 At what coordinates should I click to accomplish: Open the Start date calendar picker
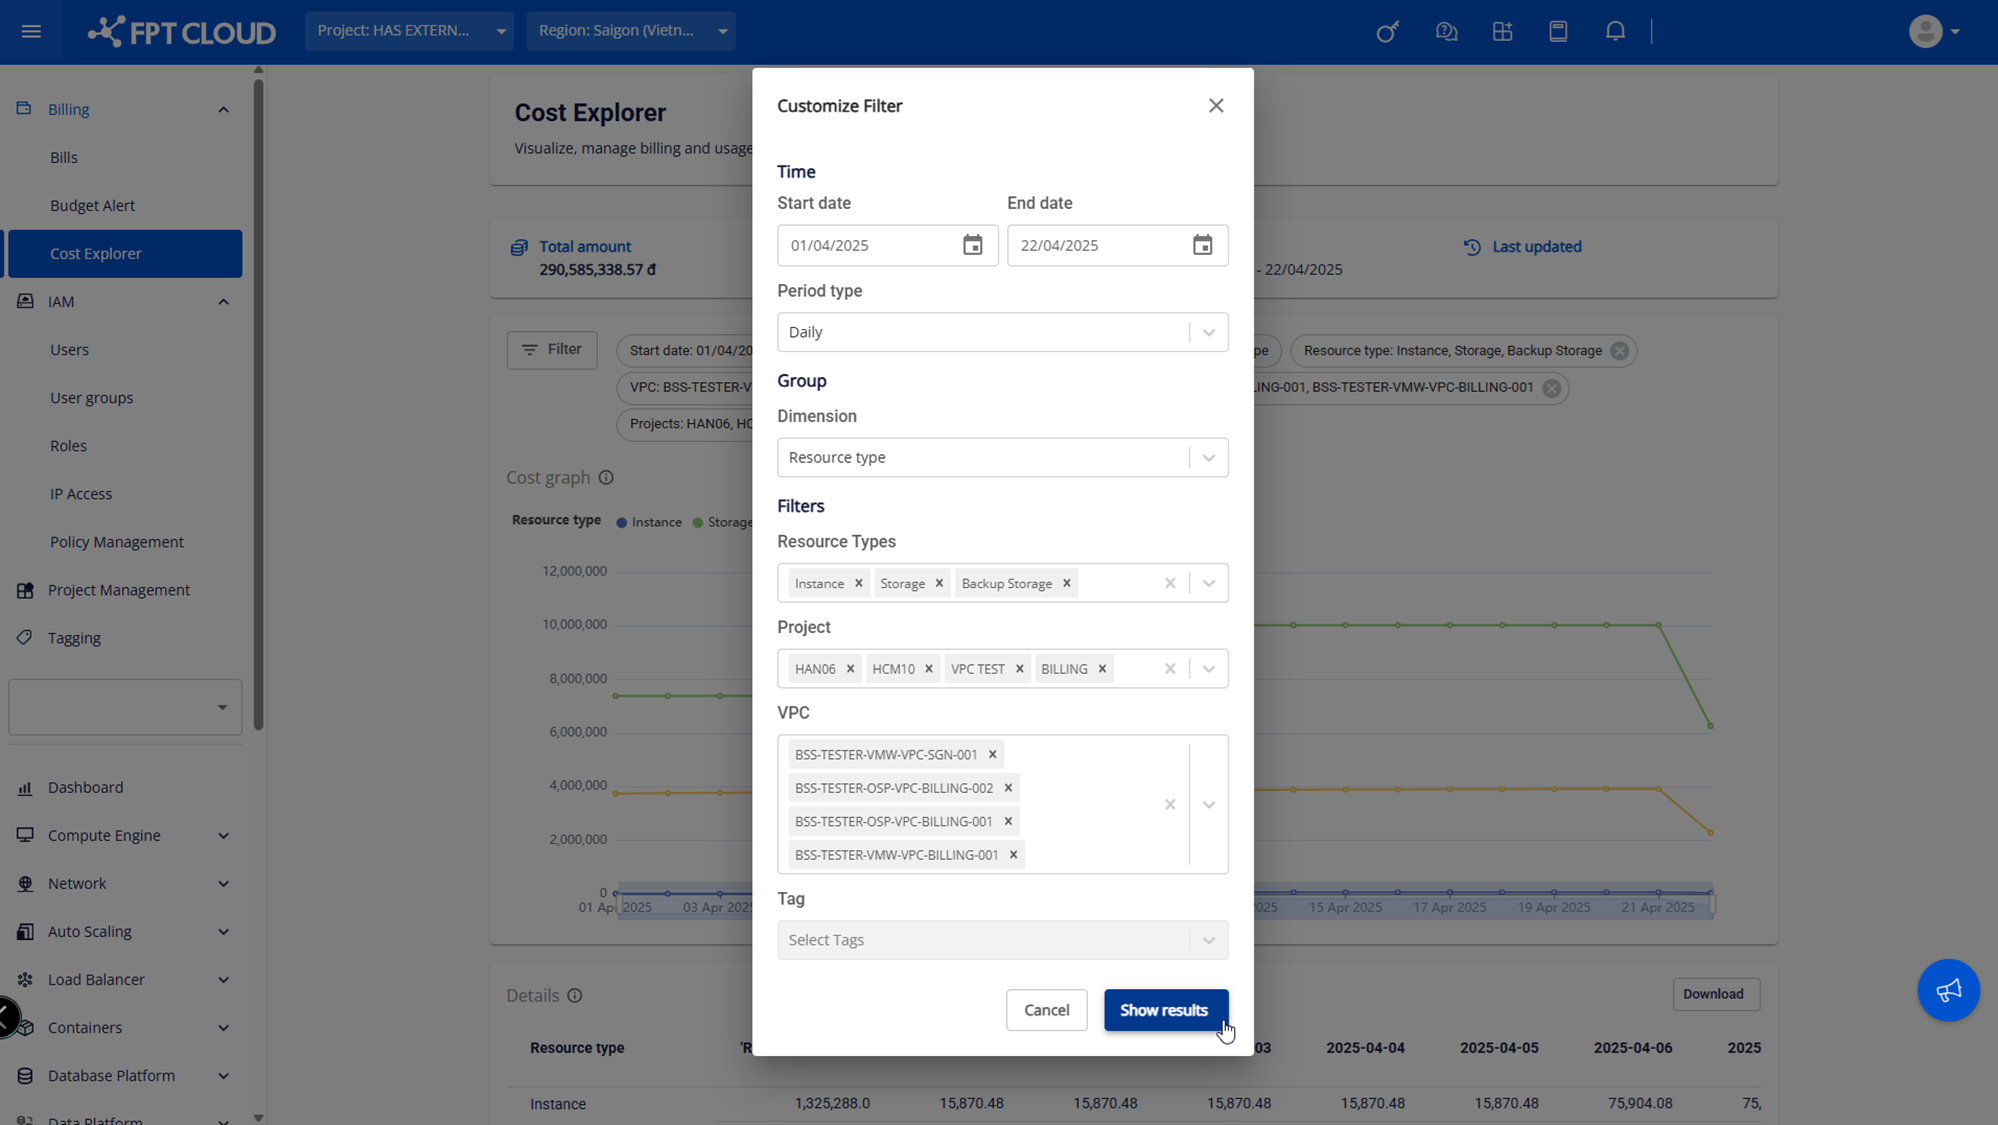tap(972, 245)
